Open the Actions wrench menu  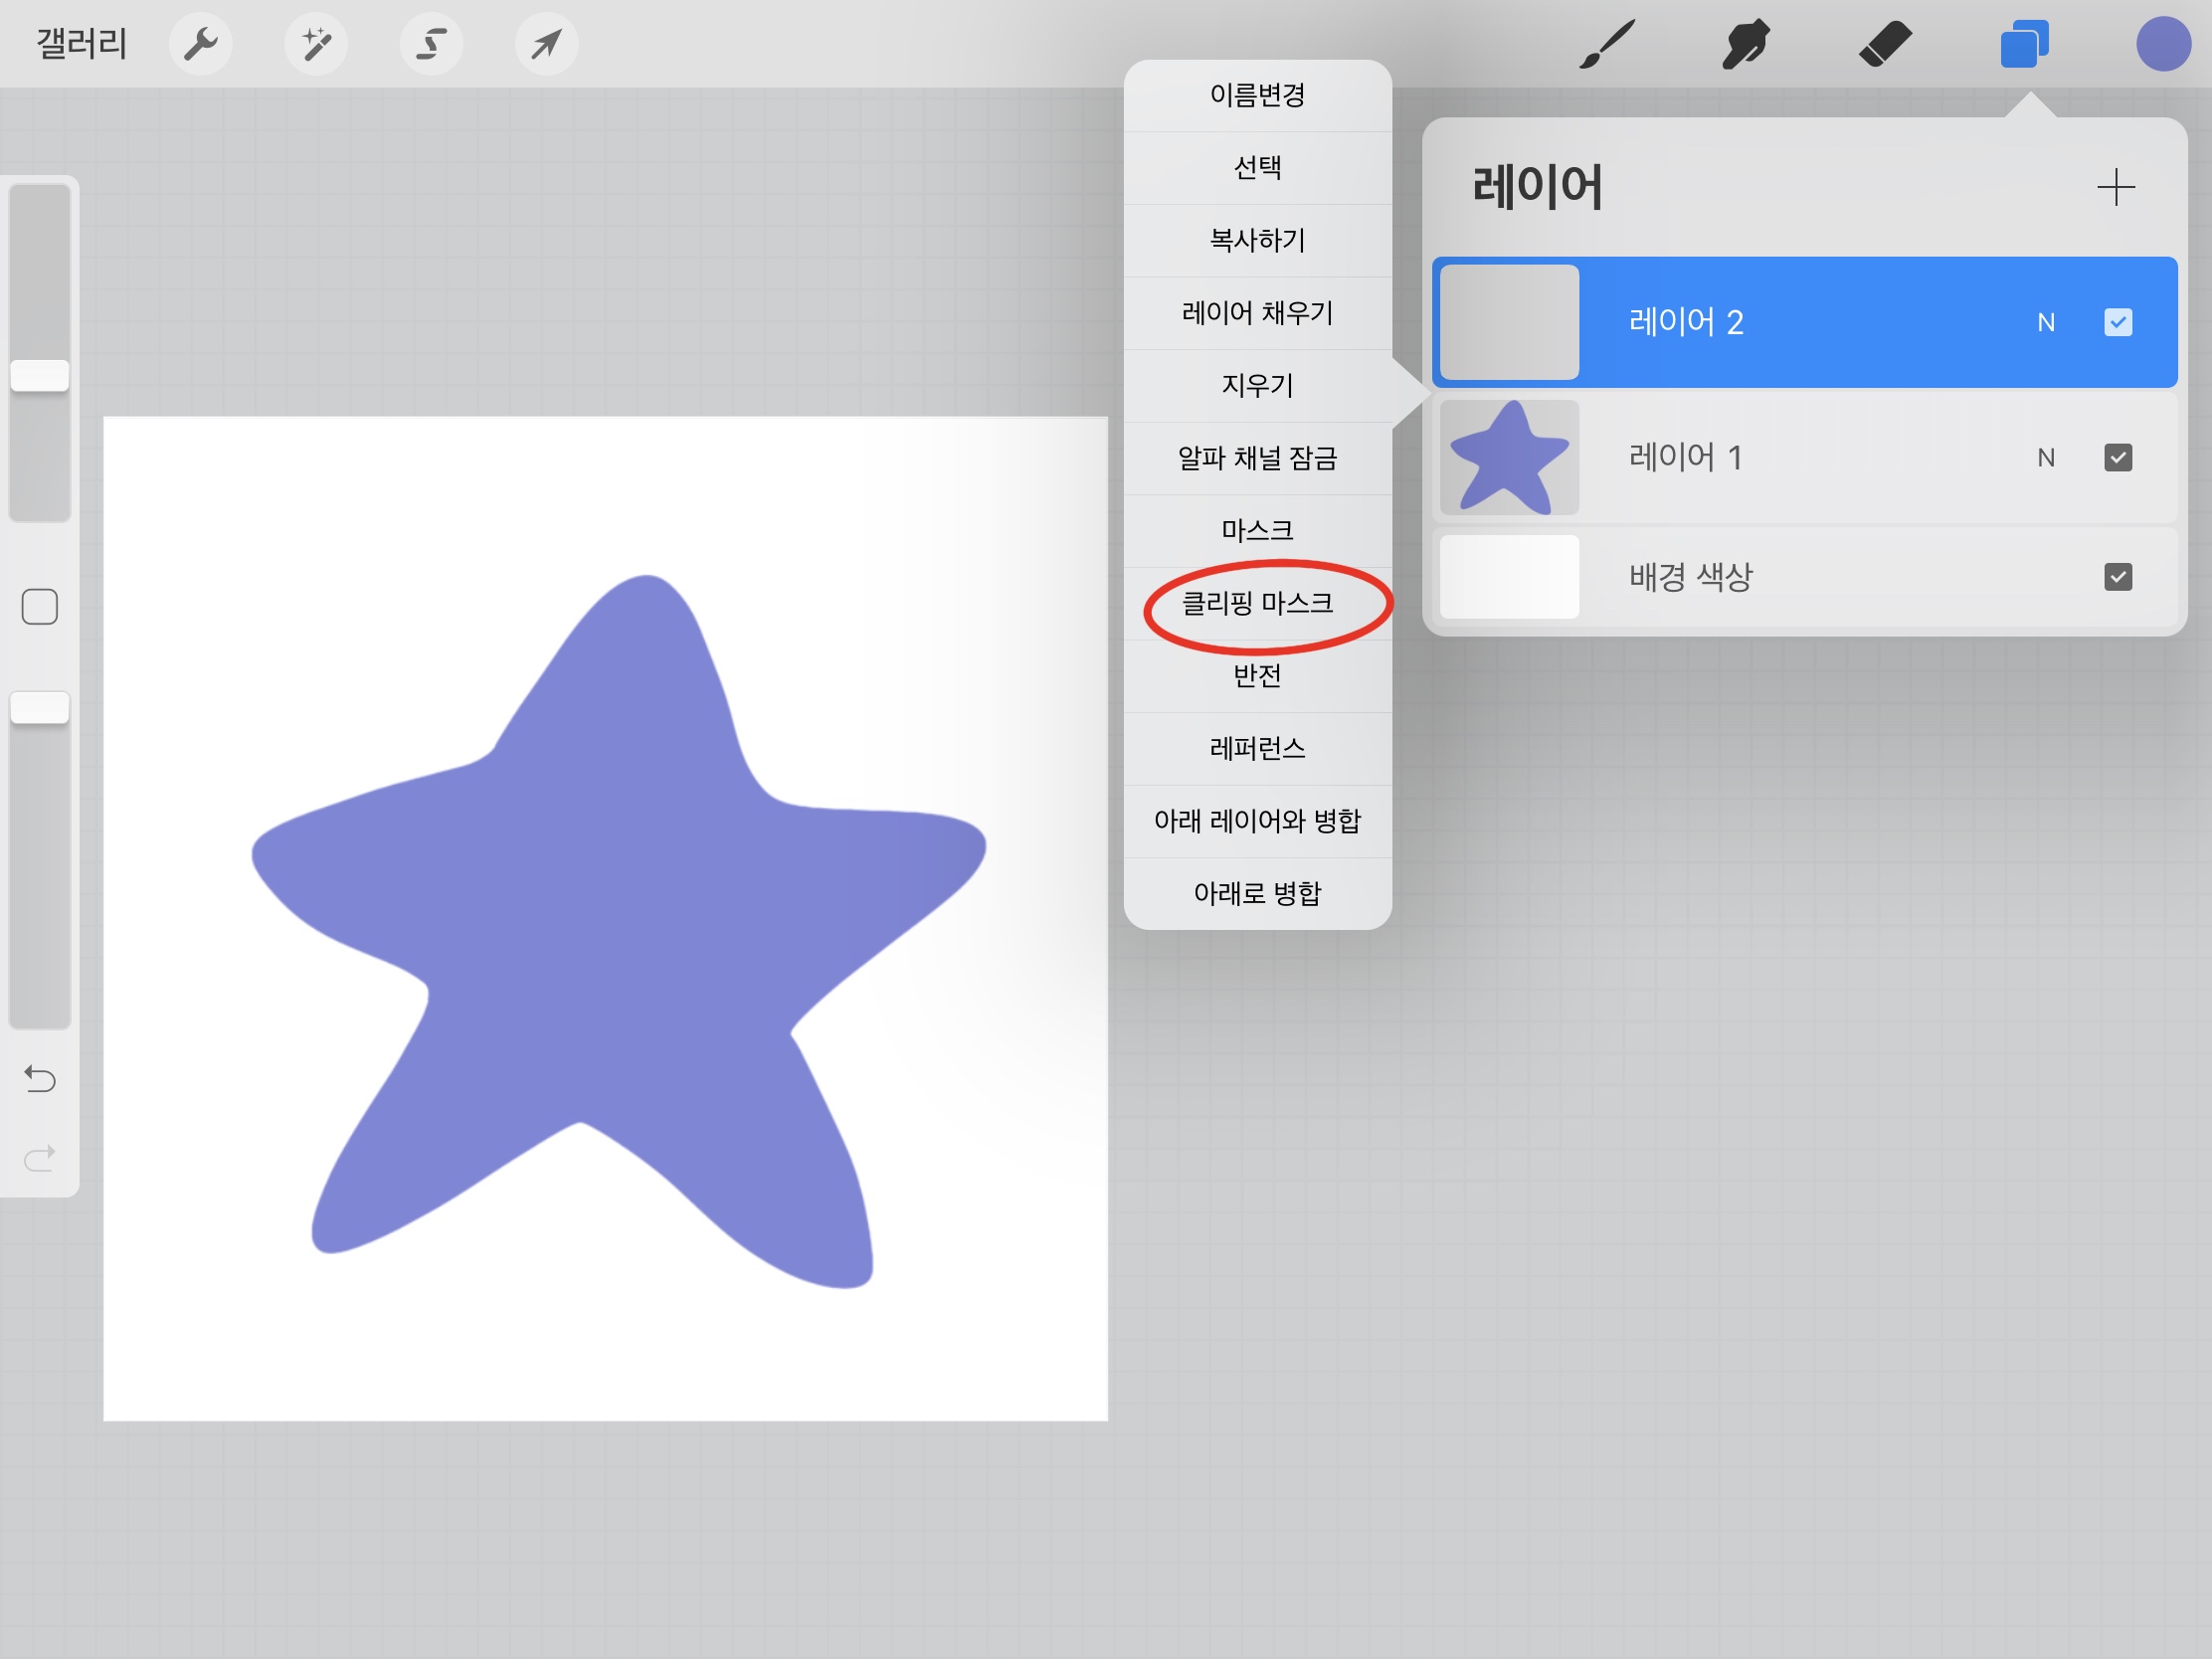200,44
